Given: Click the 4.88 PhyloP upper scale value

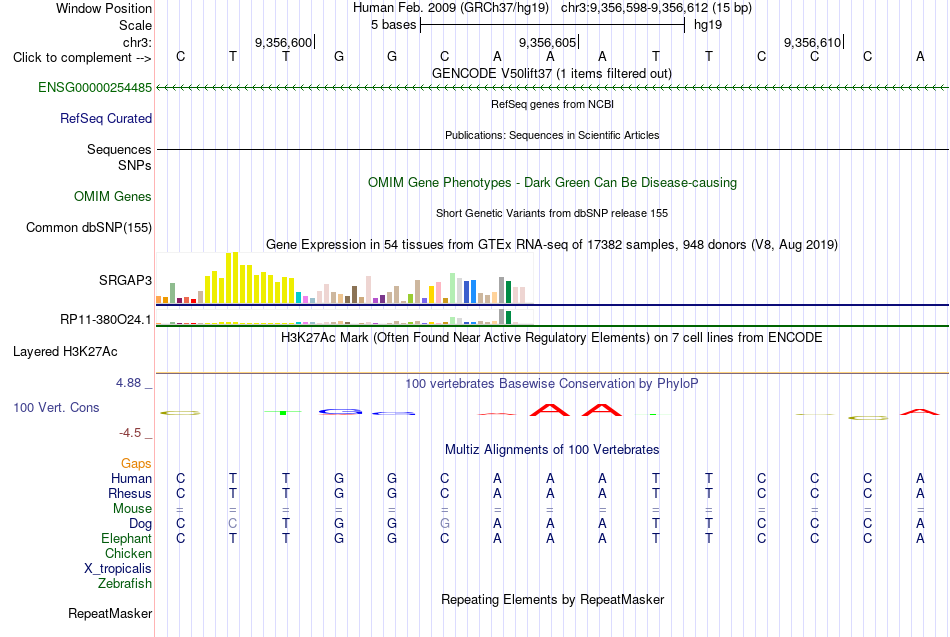Looking at the screenshot, I should (x=128, y=383).
